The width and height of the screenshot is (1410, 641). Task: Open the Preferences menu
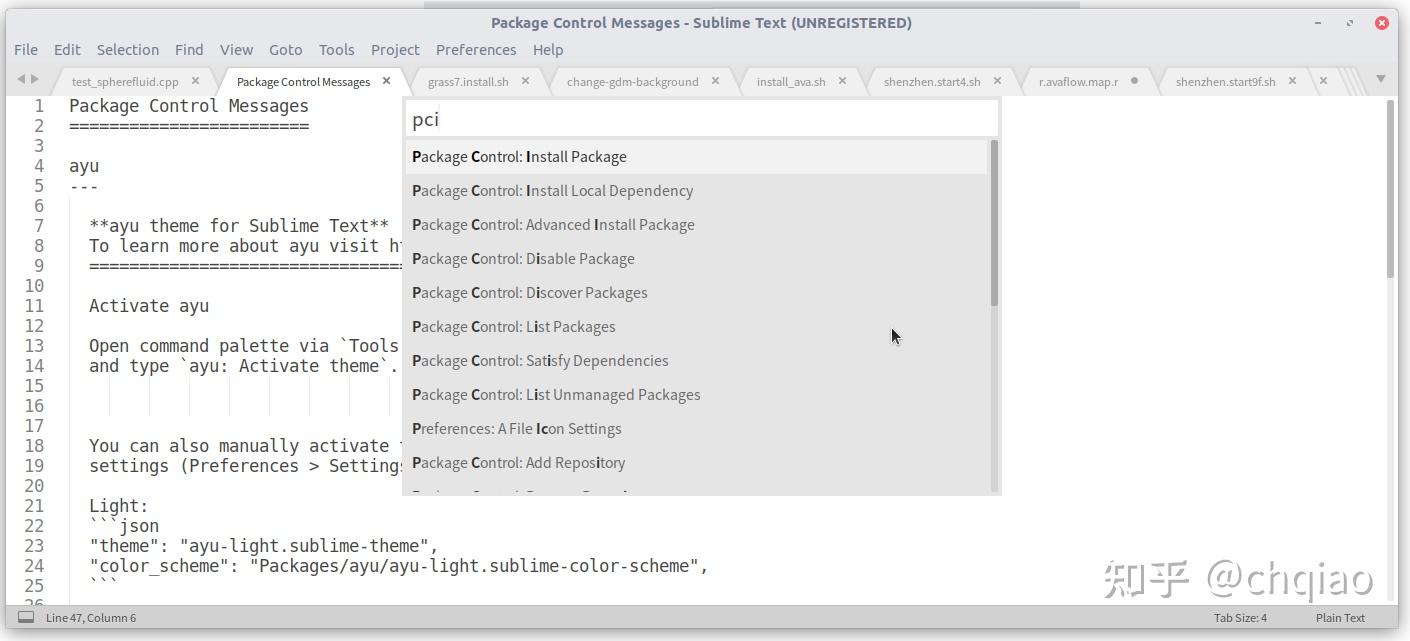pos(476,49)
